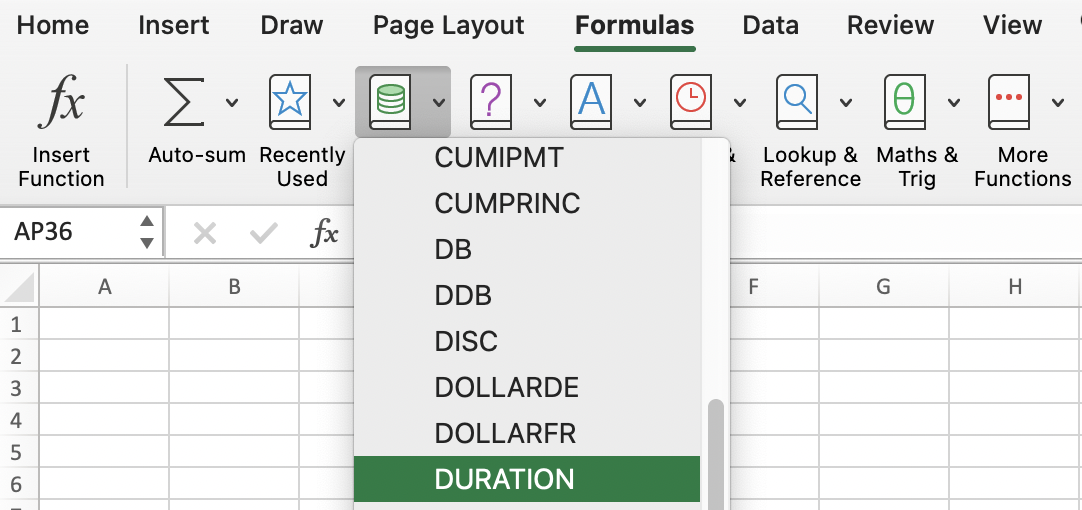Viewport: 1082px width, 510px height.
Task: Expand the Date & Time dropdown arrow
Action: click(x=740, y=103)
